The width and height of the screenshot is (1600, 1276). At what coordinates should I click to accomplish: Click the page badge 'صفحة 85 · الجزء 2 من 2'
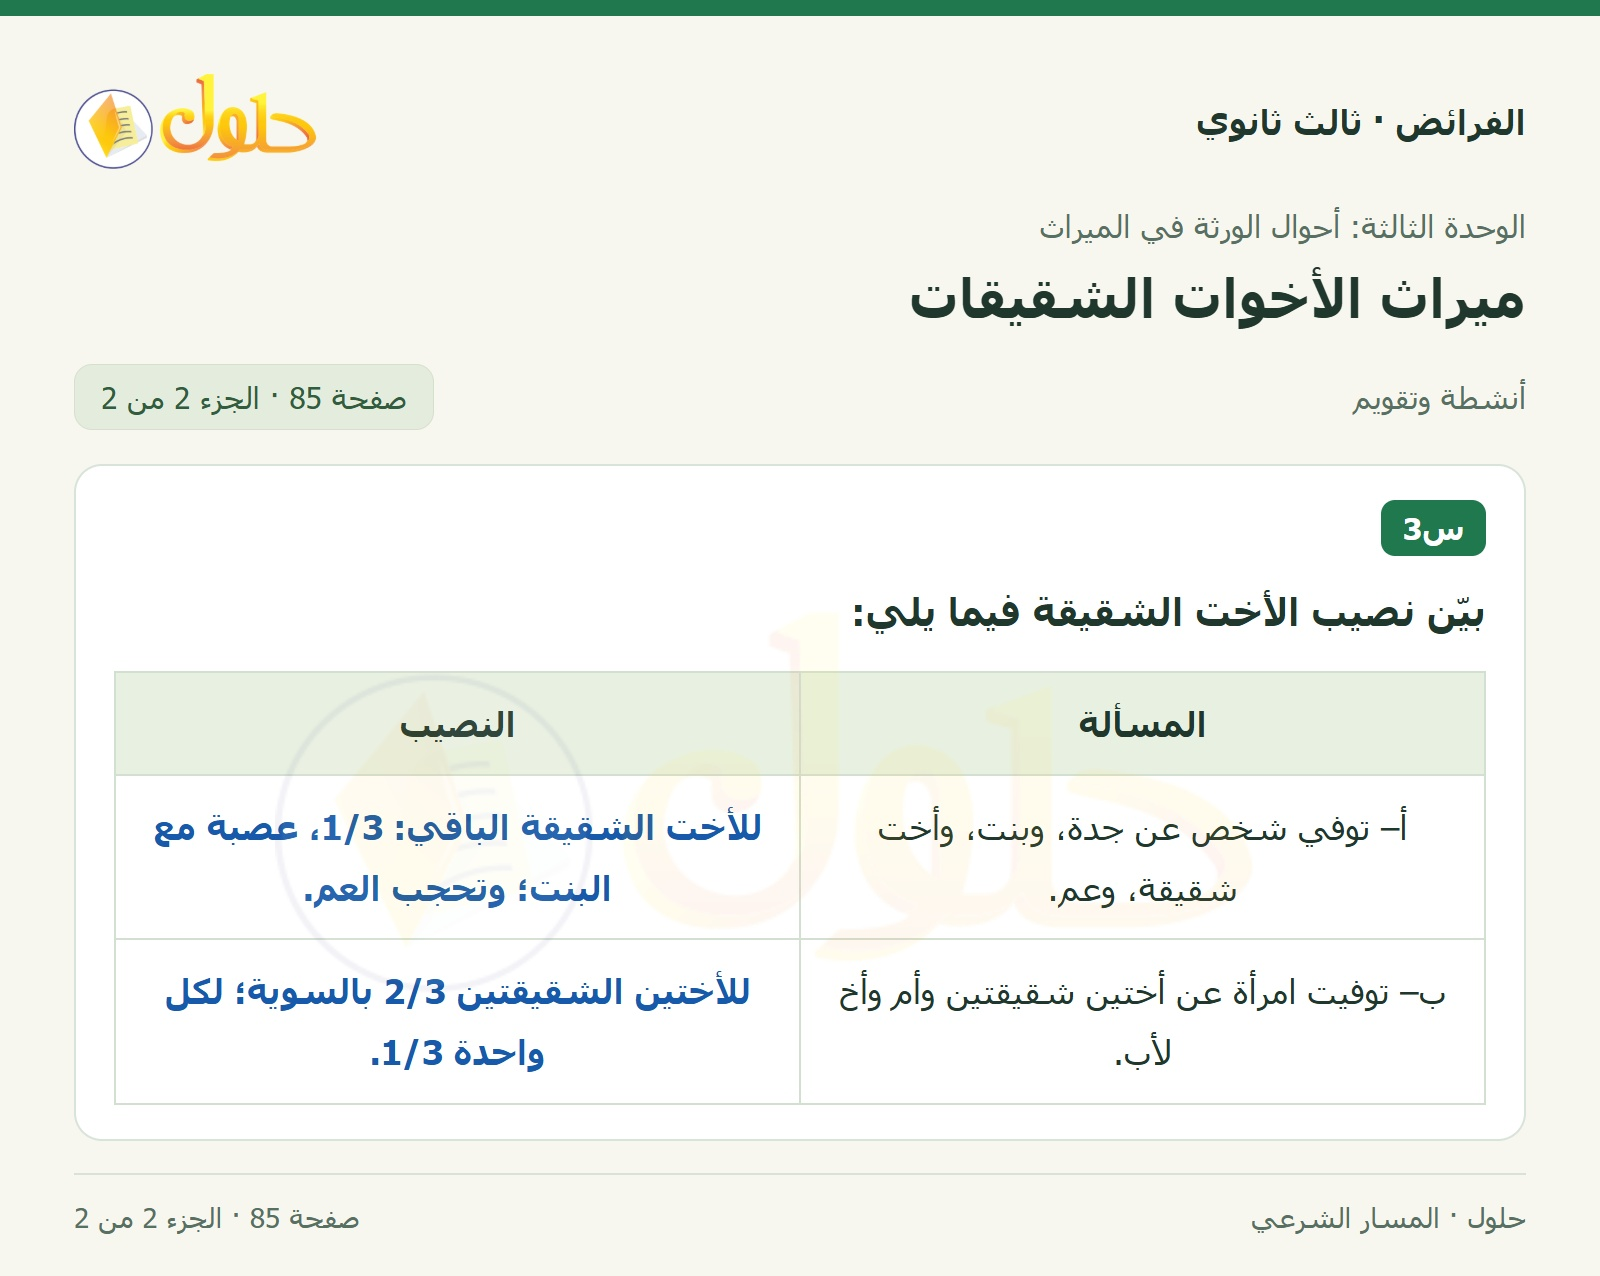click(254, 397)
